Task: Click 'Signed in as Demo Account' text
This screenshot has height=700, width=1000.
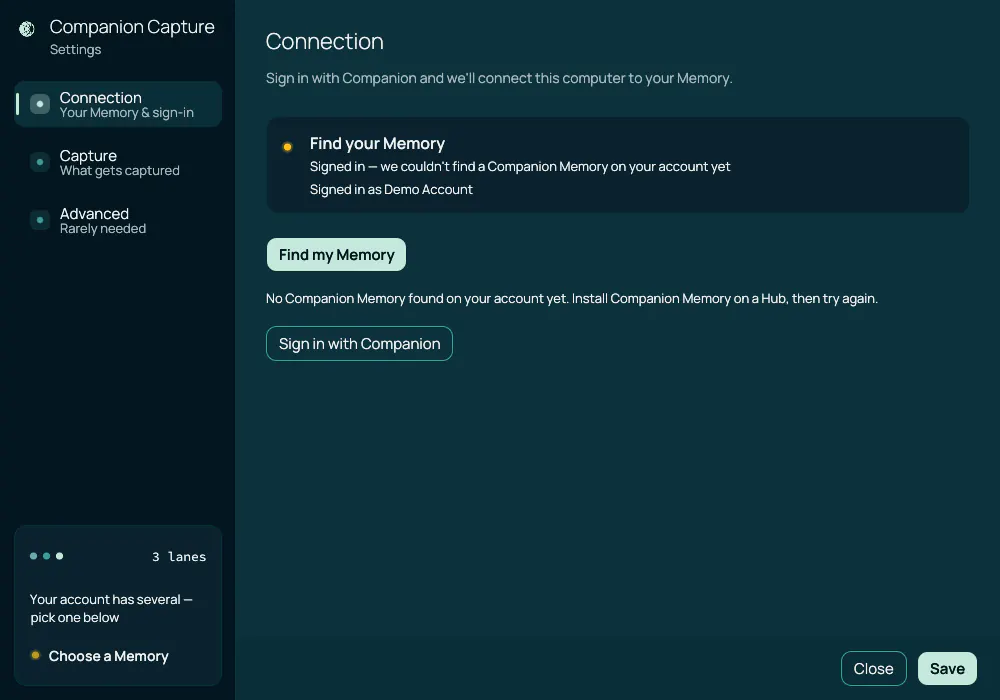Action: coord(391,189)
